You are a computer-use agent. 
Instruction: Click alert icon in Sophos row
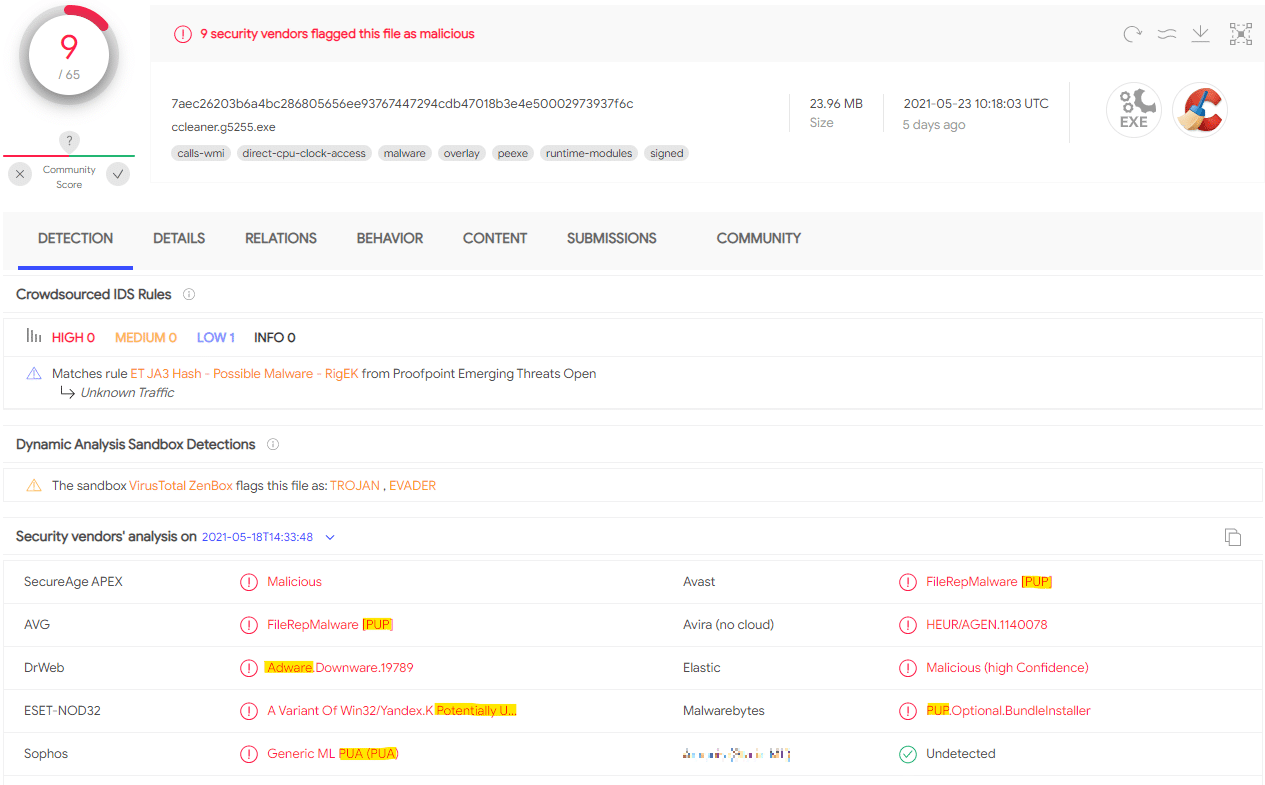249,754
